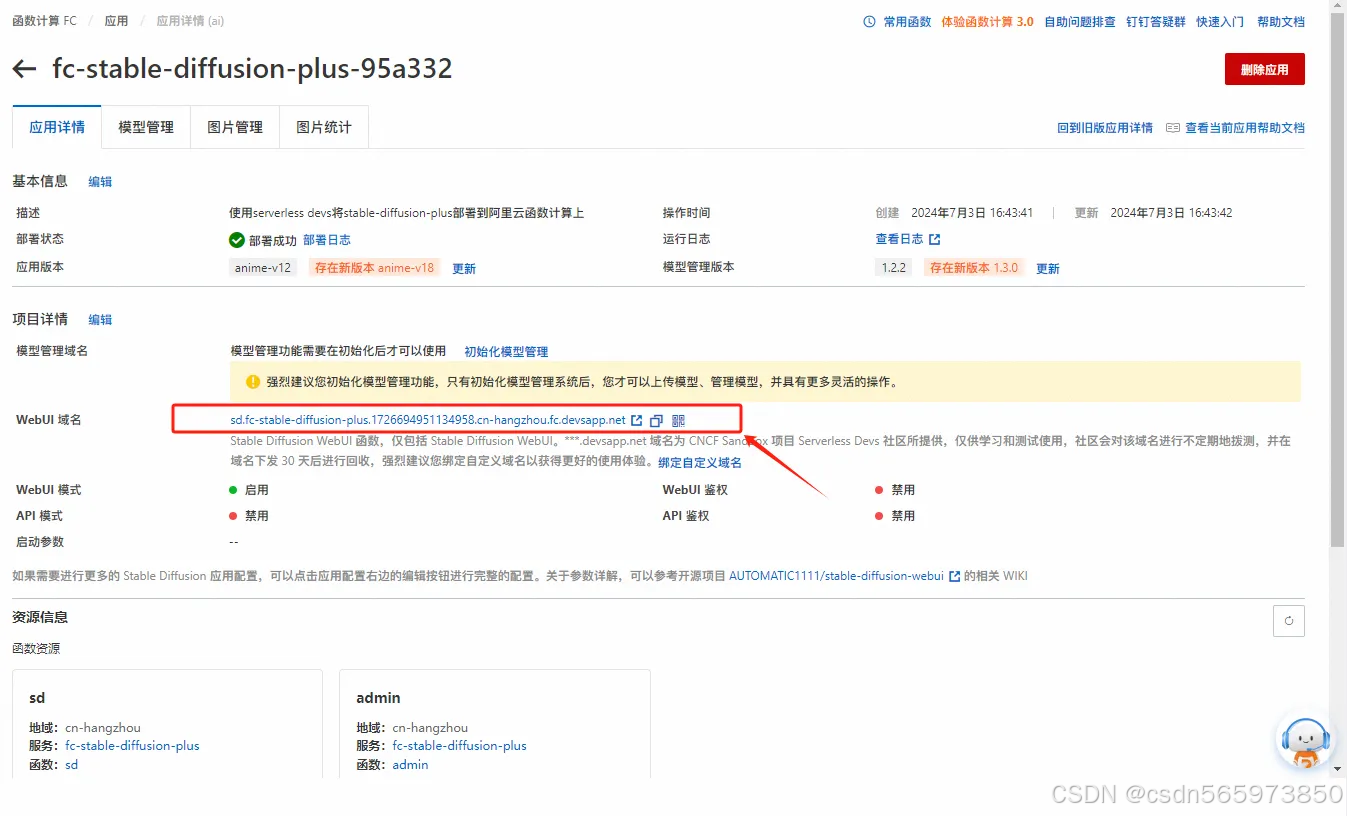Click 初始化模型管理 link
The image size is (1347, 816).
pos(506,352)
